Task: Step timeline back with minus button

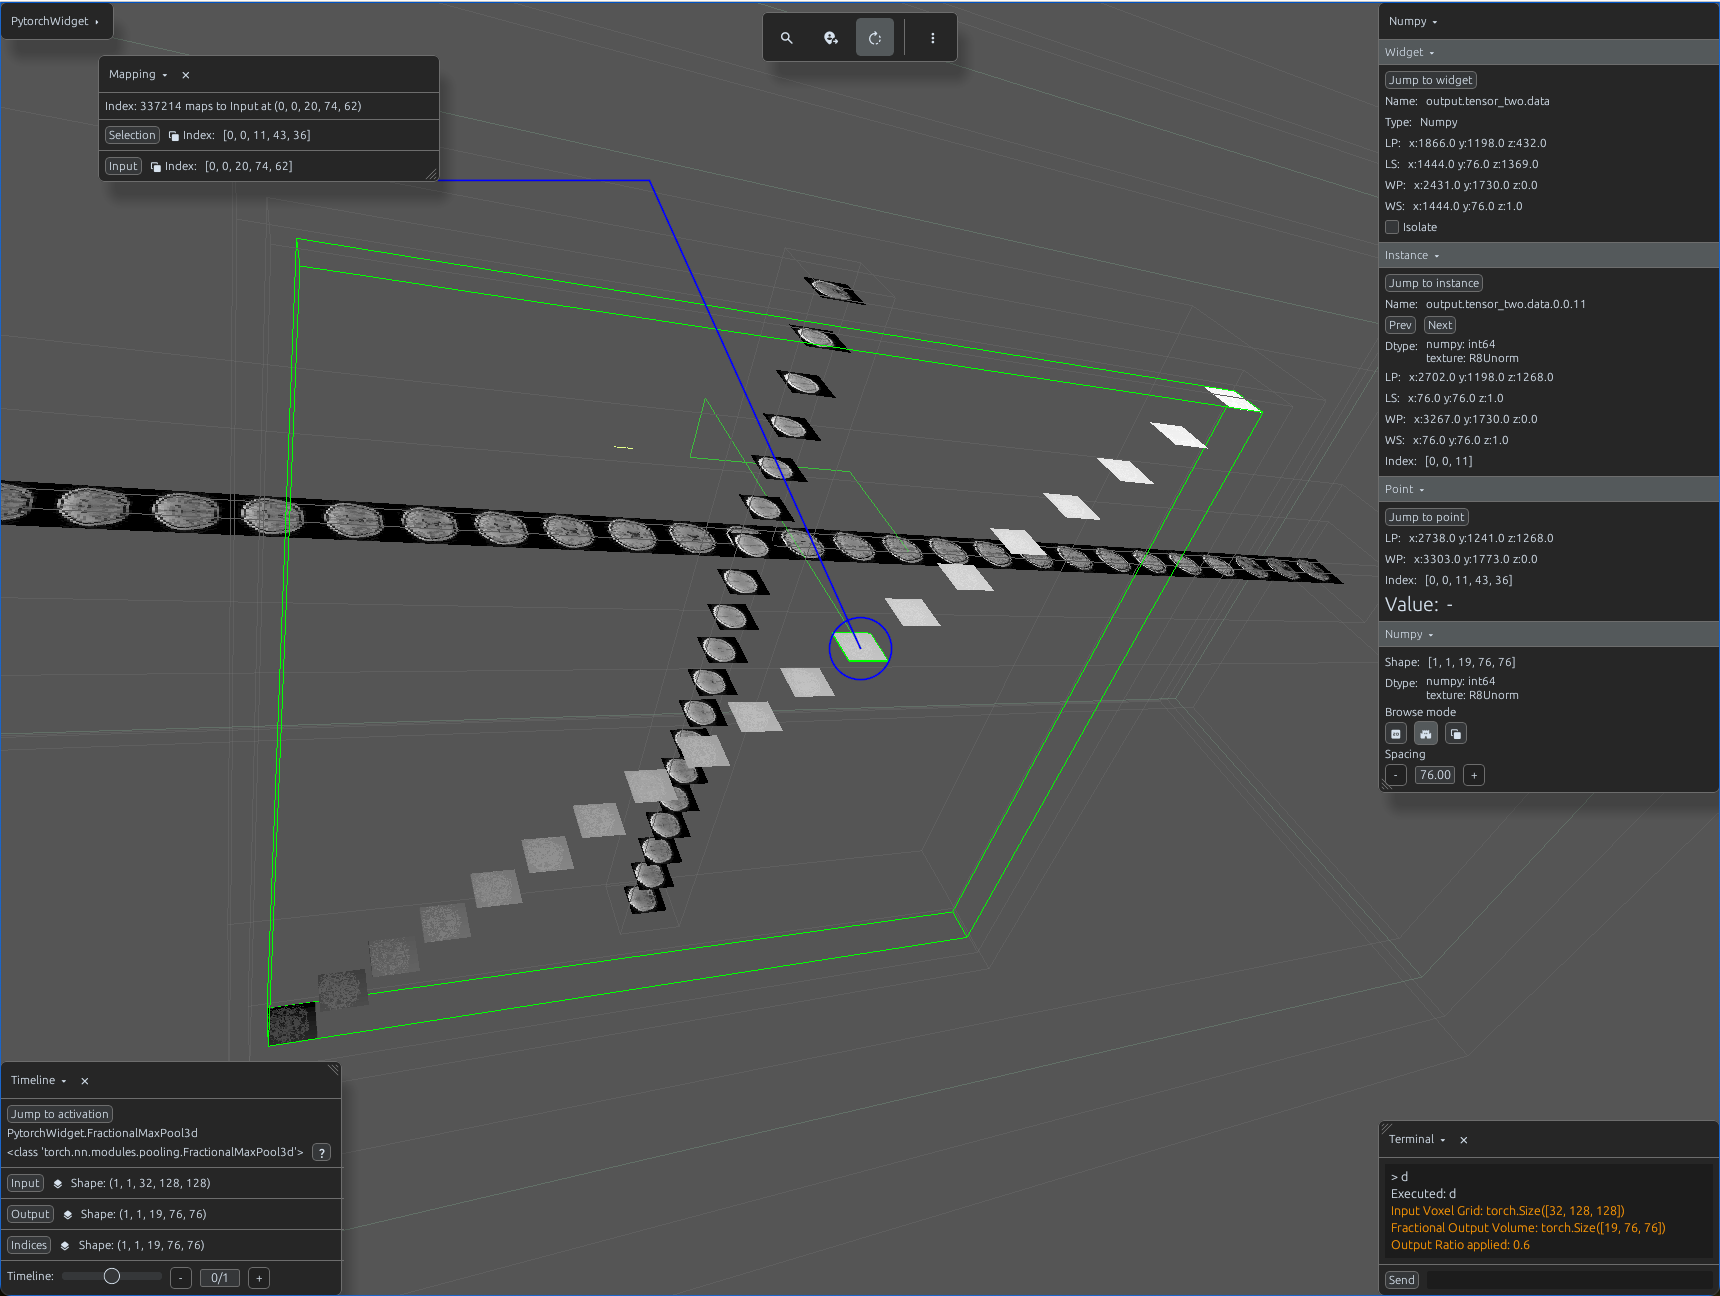Action: 181,1278
